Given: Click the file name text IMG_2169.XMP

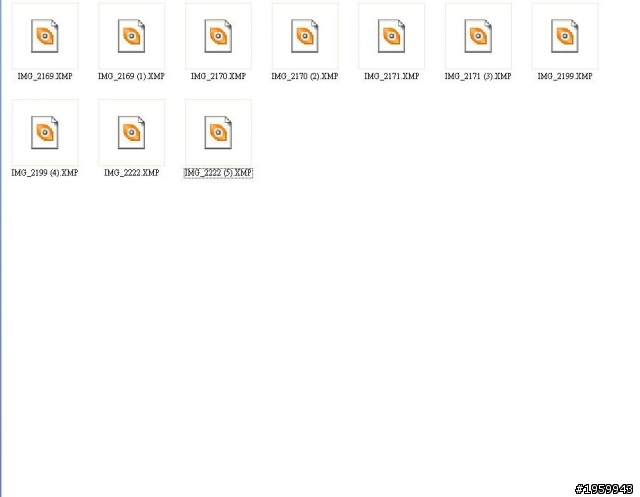Looking at the screenshot, I should tap(45, 76).
